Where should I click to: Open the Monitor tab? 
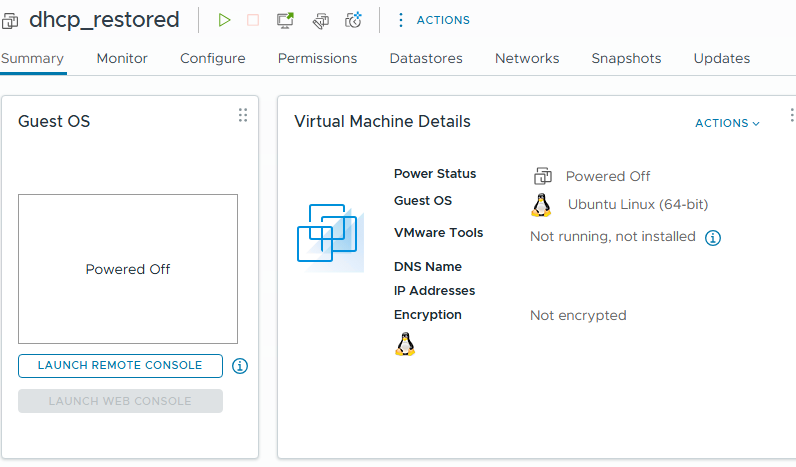coord(122,58)
